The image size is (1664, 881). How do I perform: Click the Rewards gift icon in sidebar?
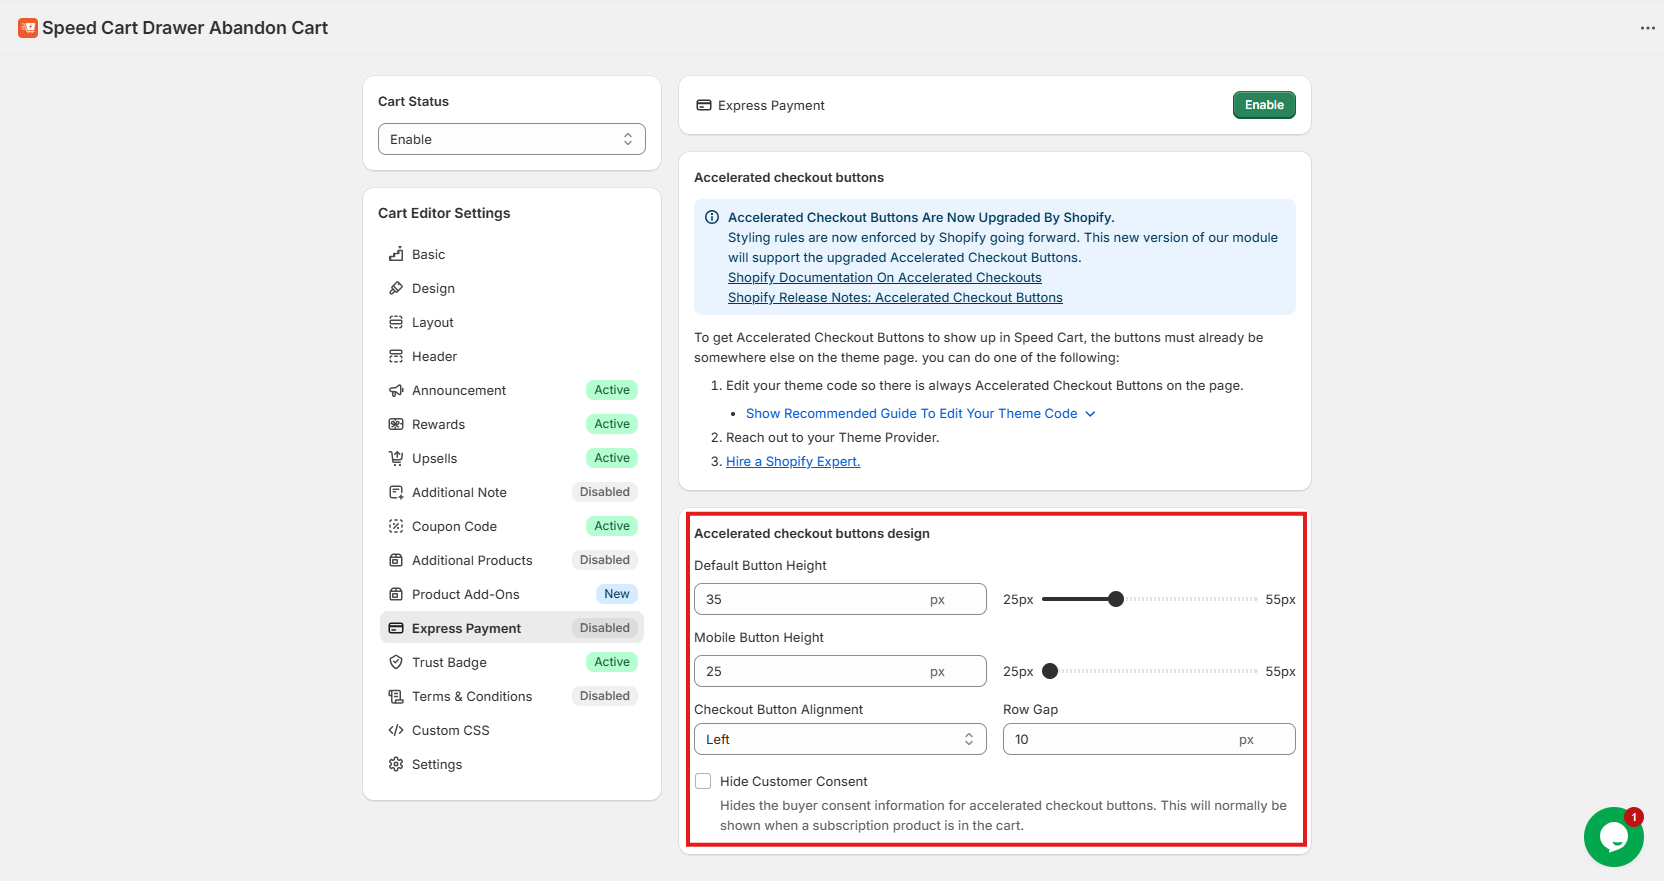click(x=396, y=424)
